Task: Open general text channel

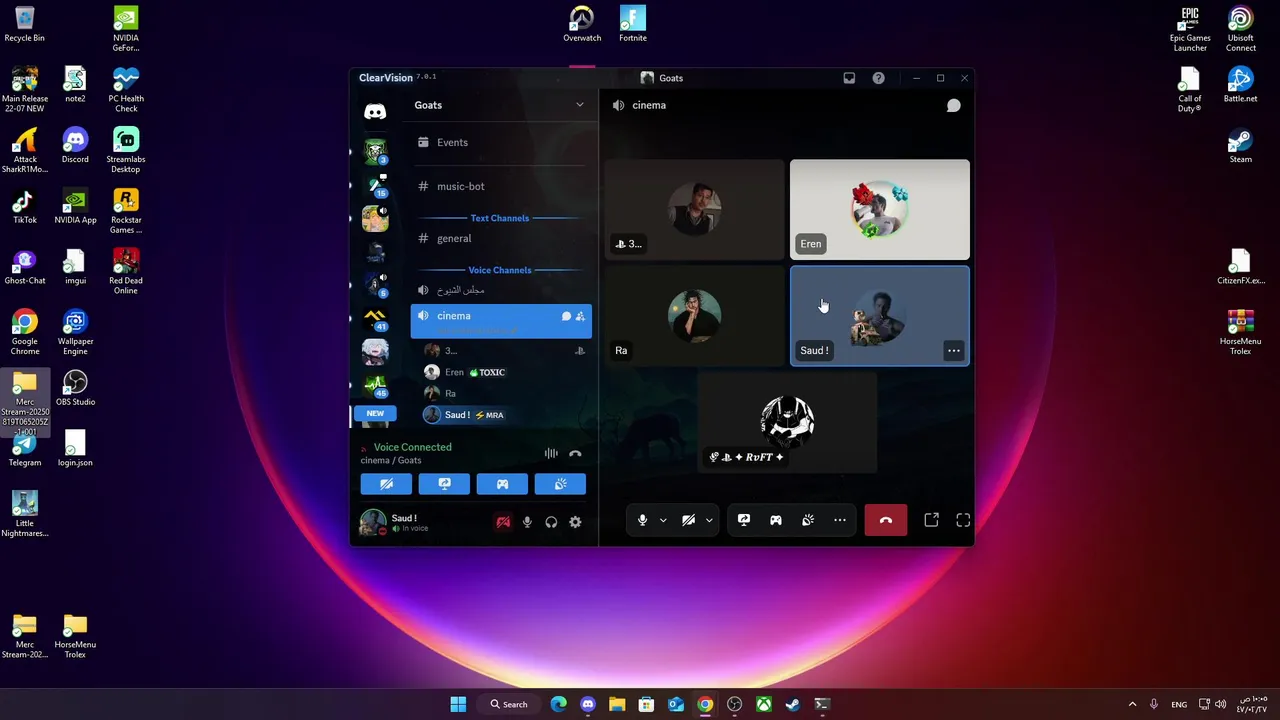Action: point(500,238)
